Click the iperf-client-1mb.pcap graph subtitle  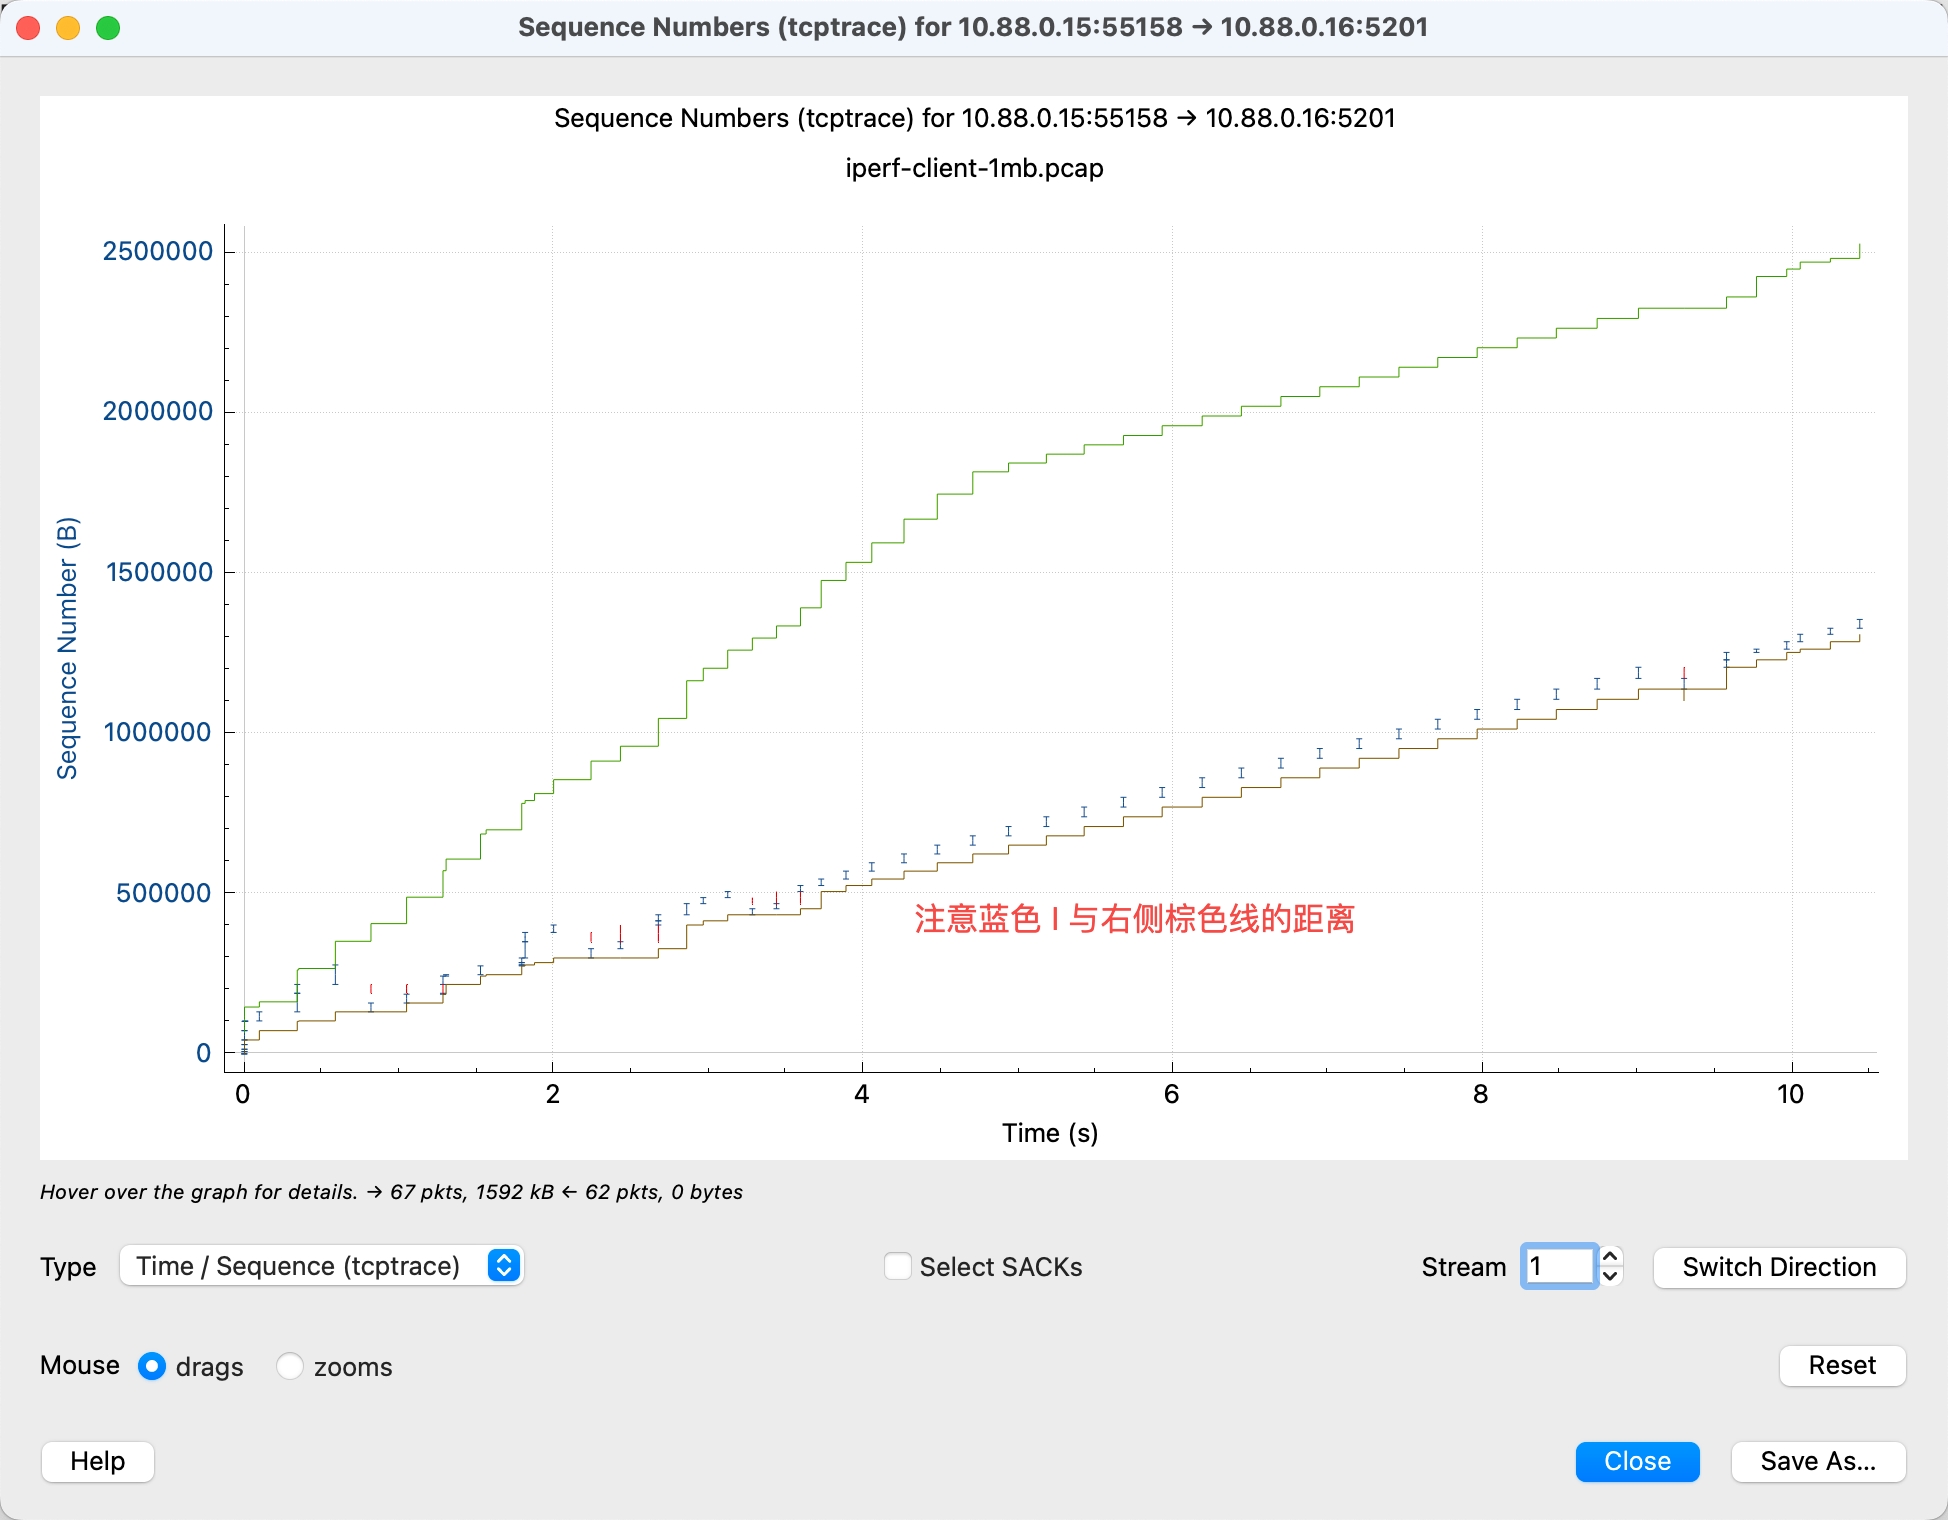(974, 168)
